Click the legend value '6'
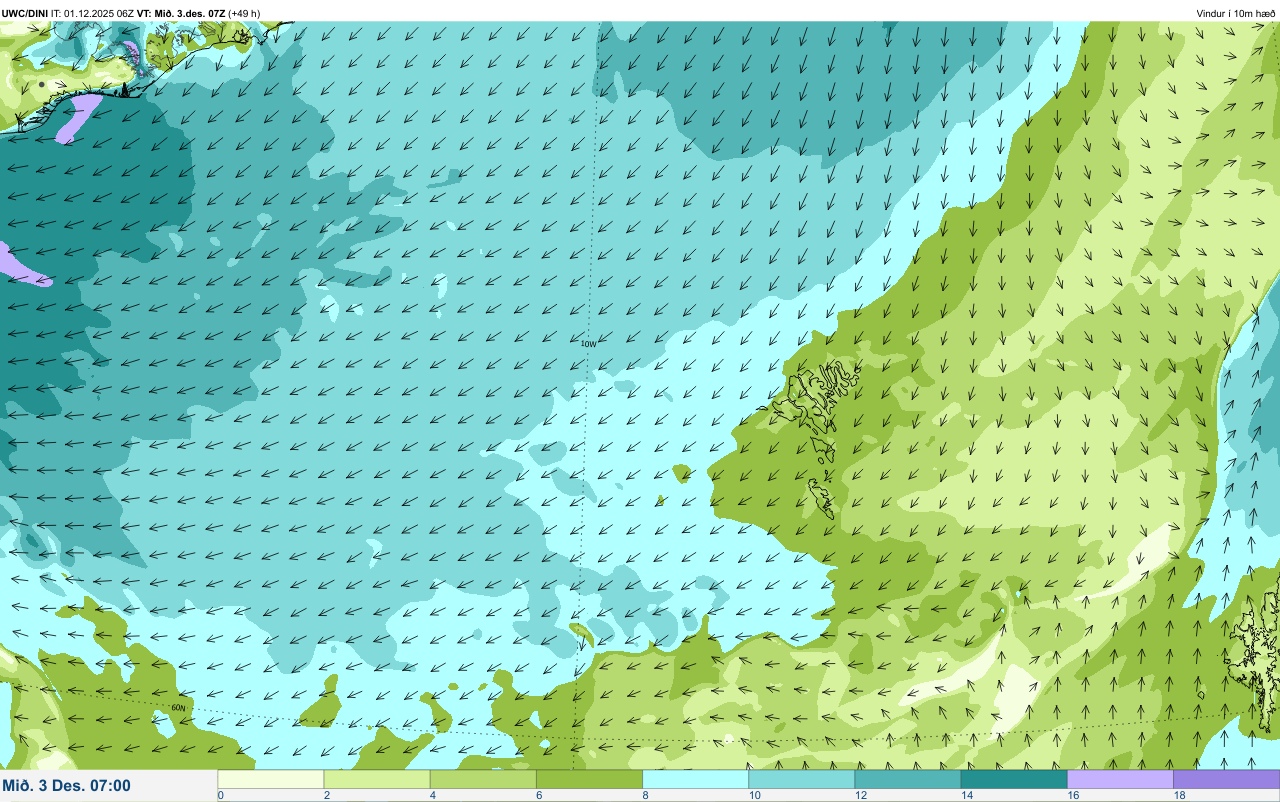Image resolution: width=1280 pixels, height=802 pixels. 538,795
